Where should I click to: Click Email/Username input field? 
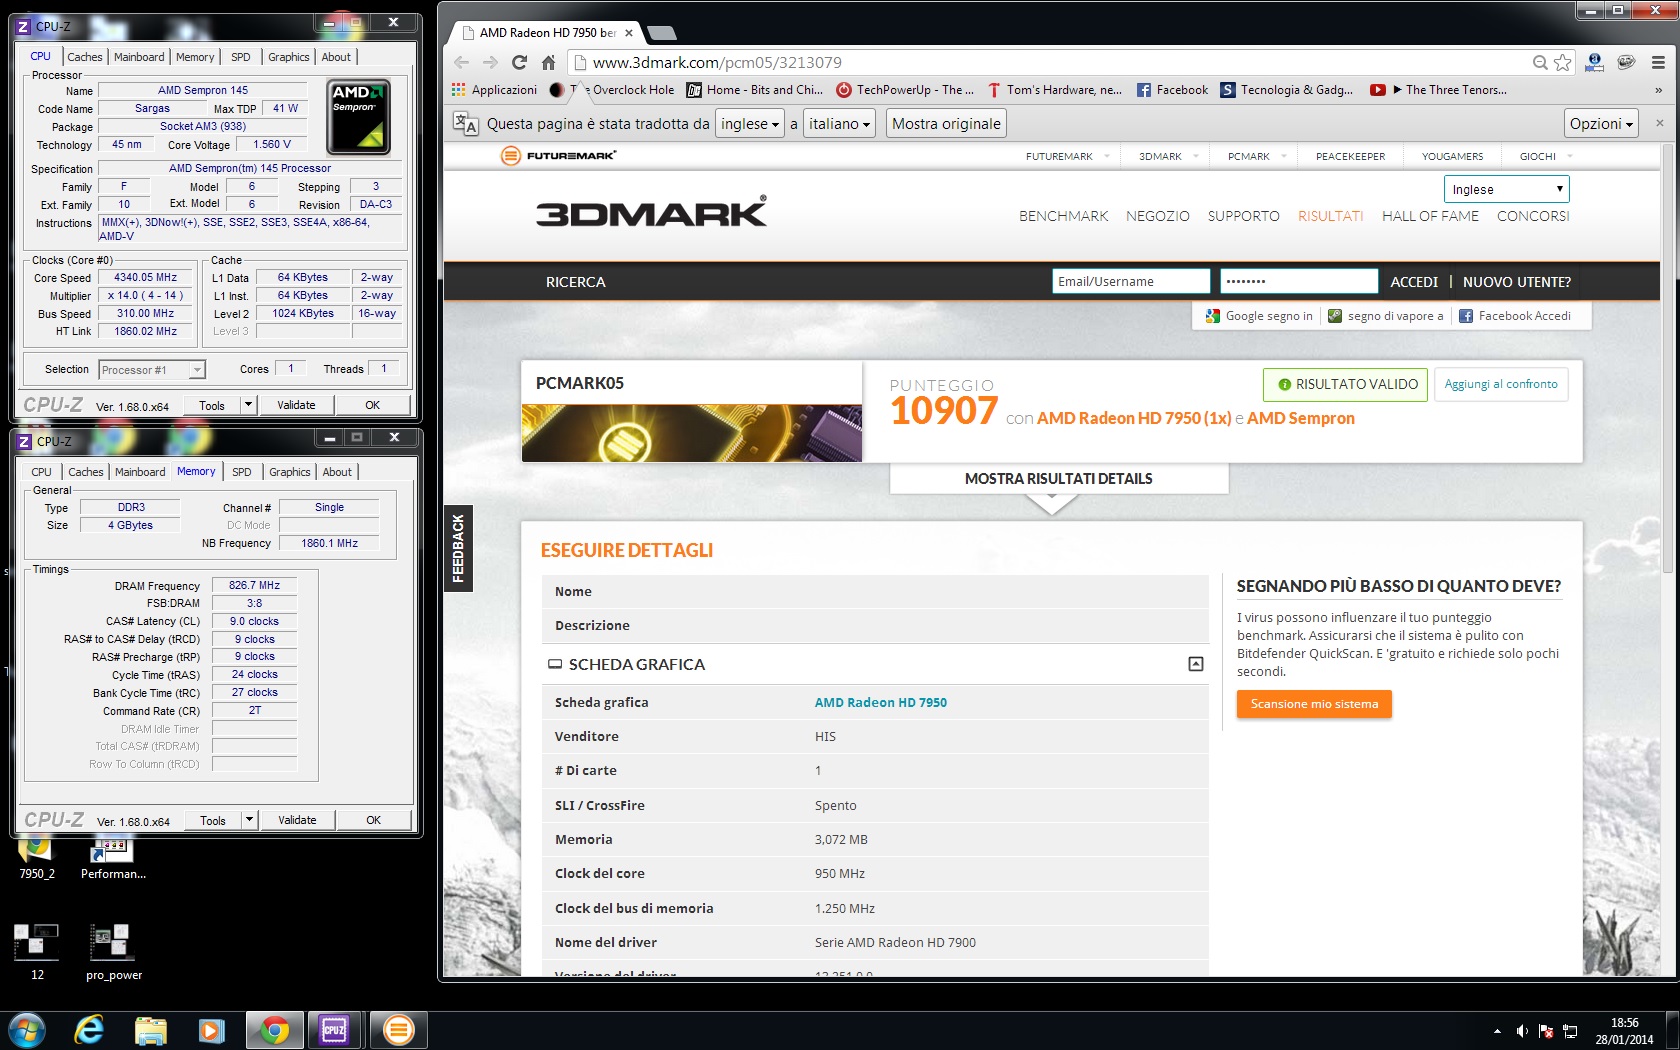click(x=1131, y=281)
